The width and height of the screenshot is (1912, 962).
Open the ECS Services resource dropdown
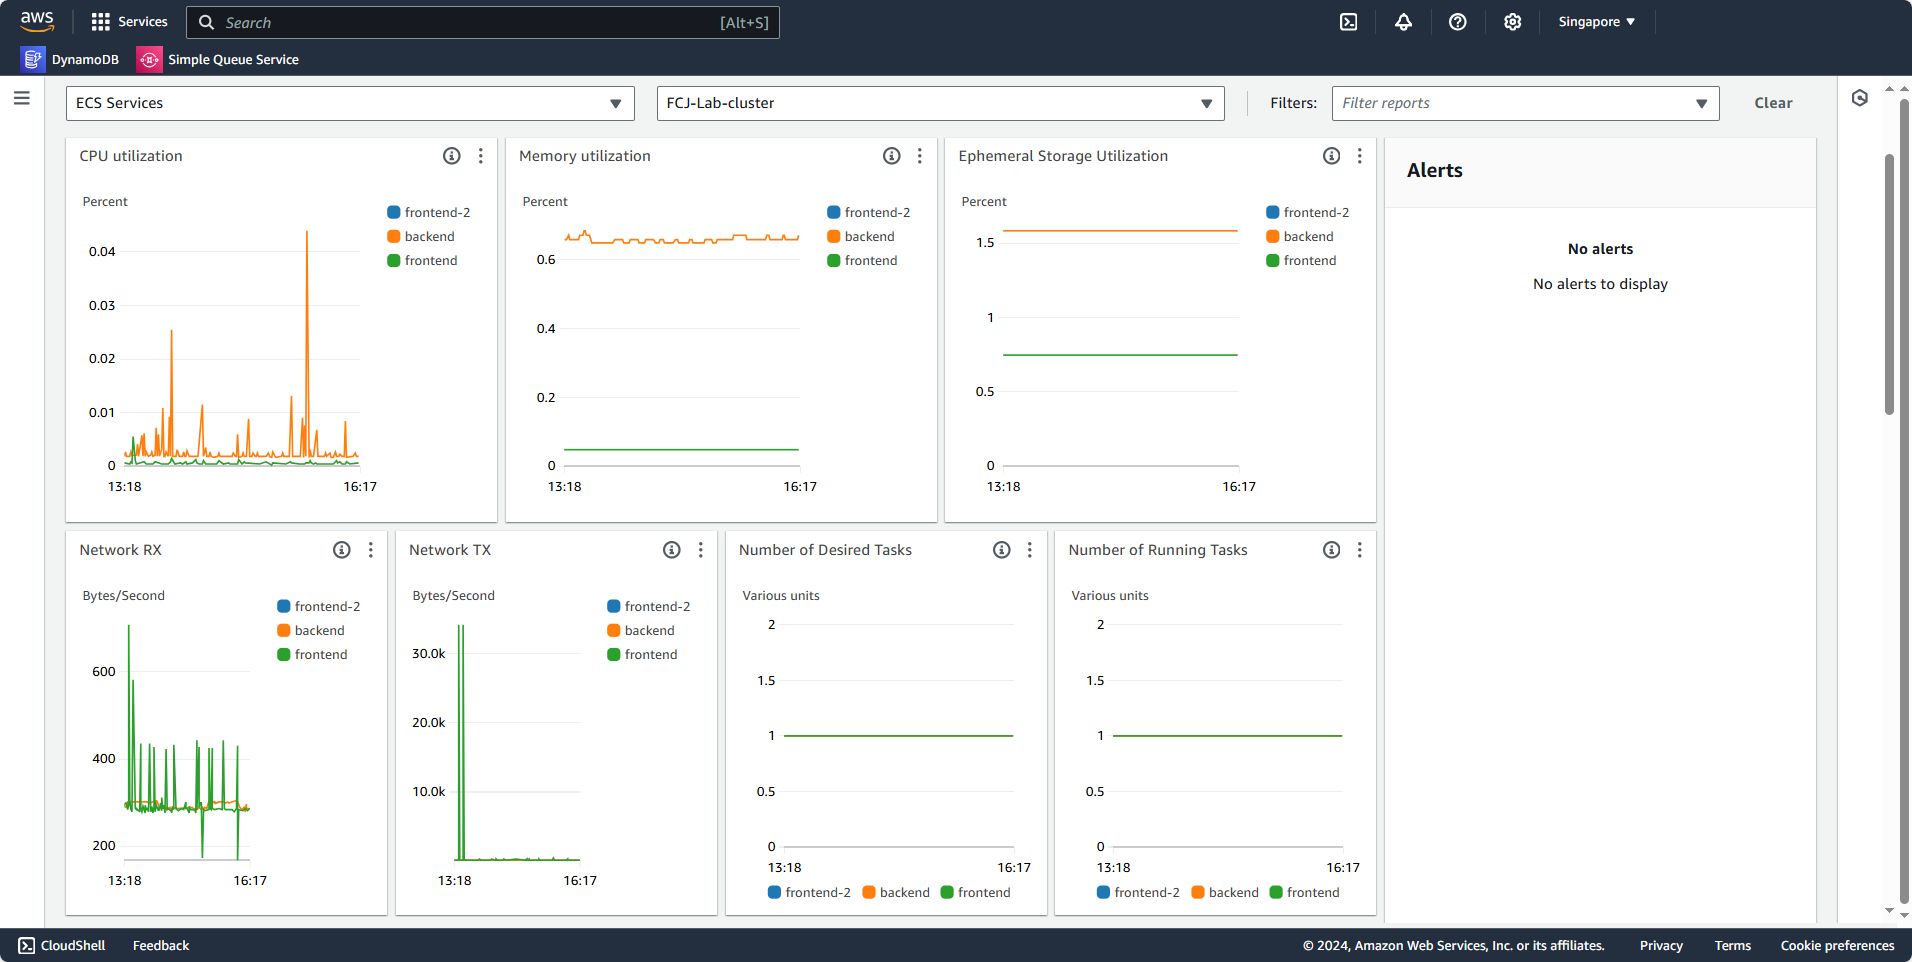pyautogui.click(x=350, y=103)
